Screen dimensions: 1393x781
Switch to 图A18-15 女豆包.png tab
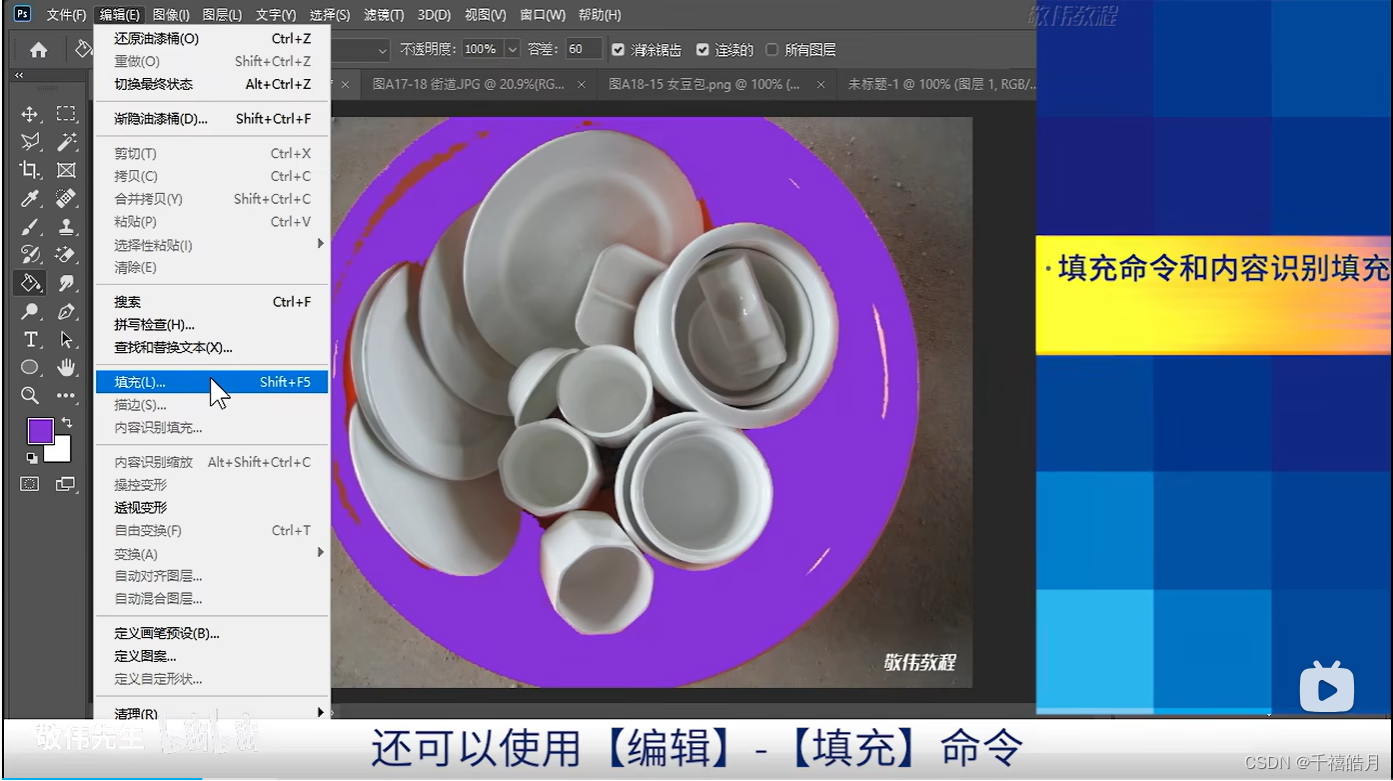click(705, 85)
